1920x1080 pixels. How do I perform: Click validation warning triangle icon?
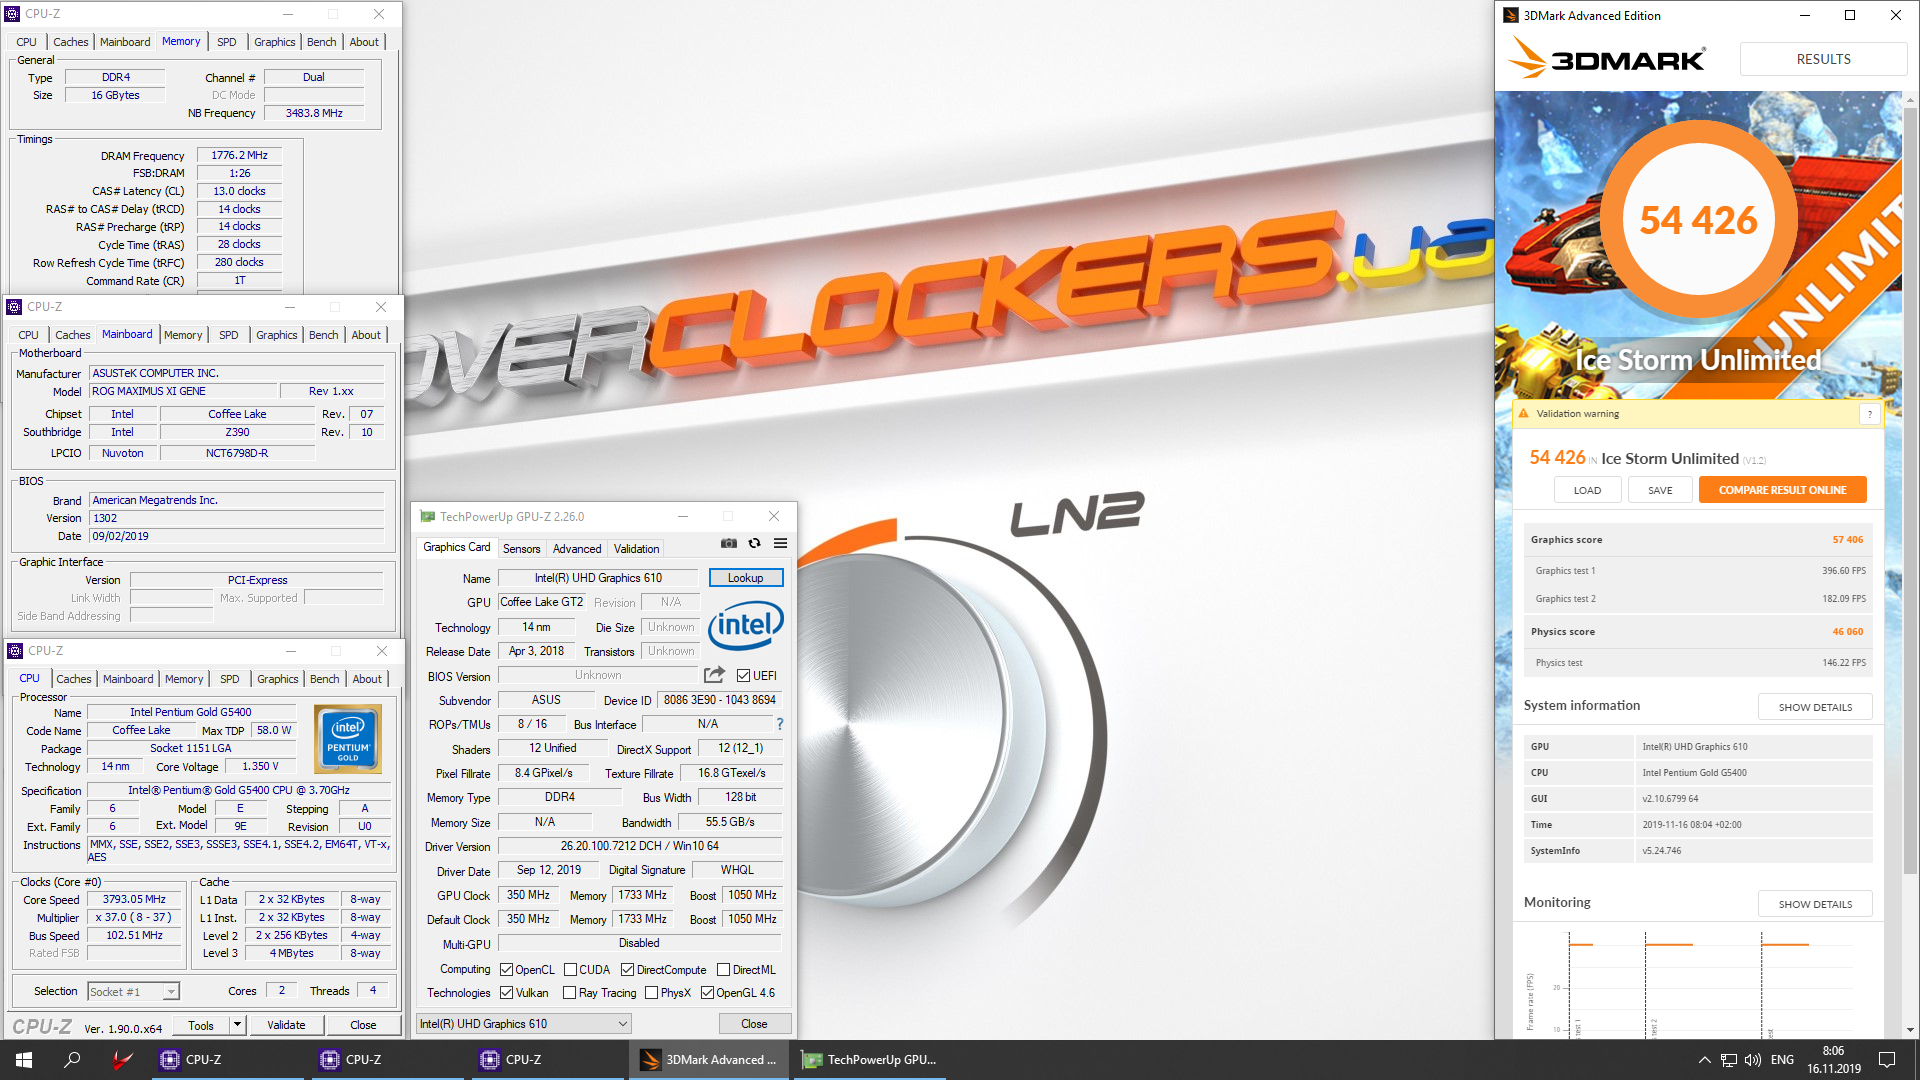click(1524, 414)
